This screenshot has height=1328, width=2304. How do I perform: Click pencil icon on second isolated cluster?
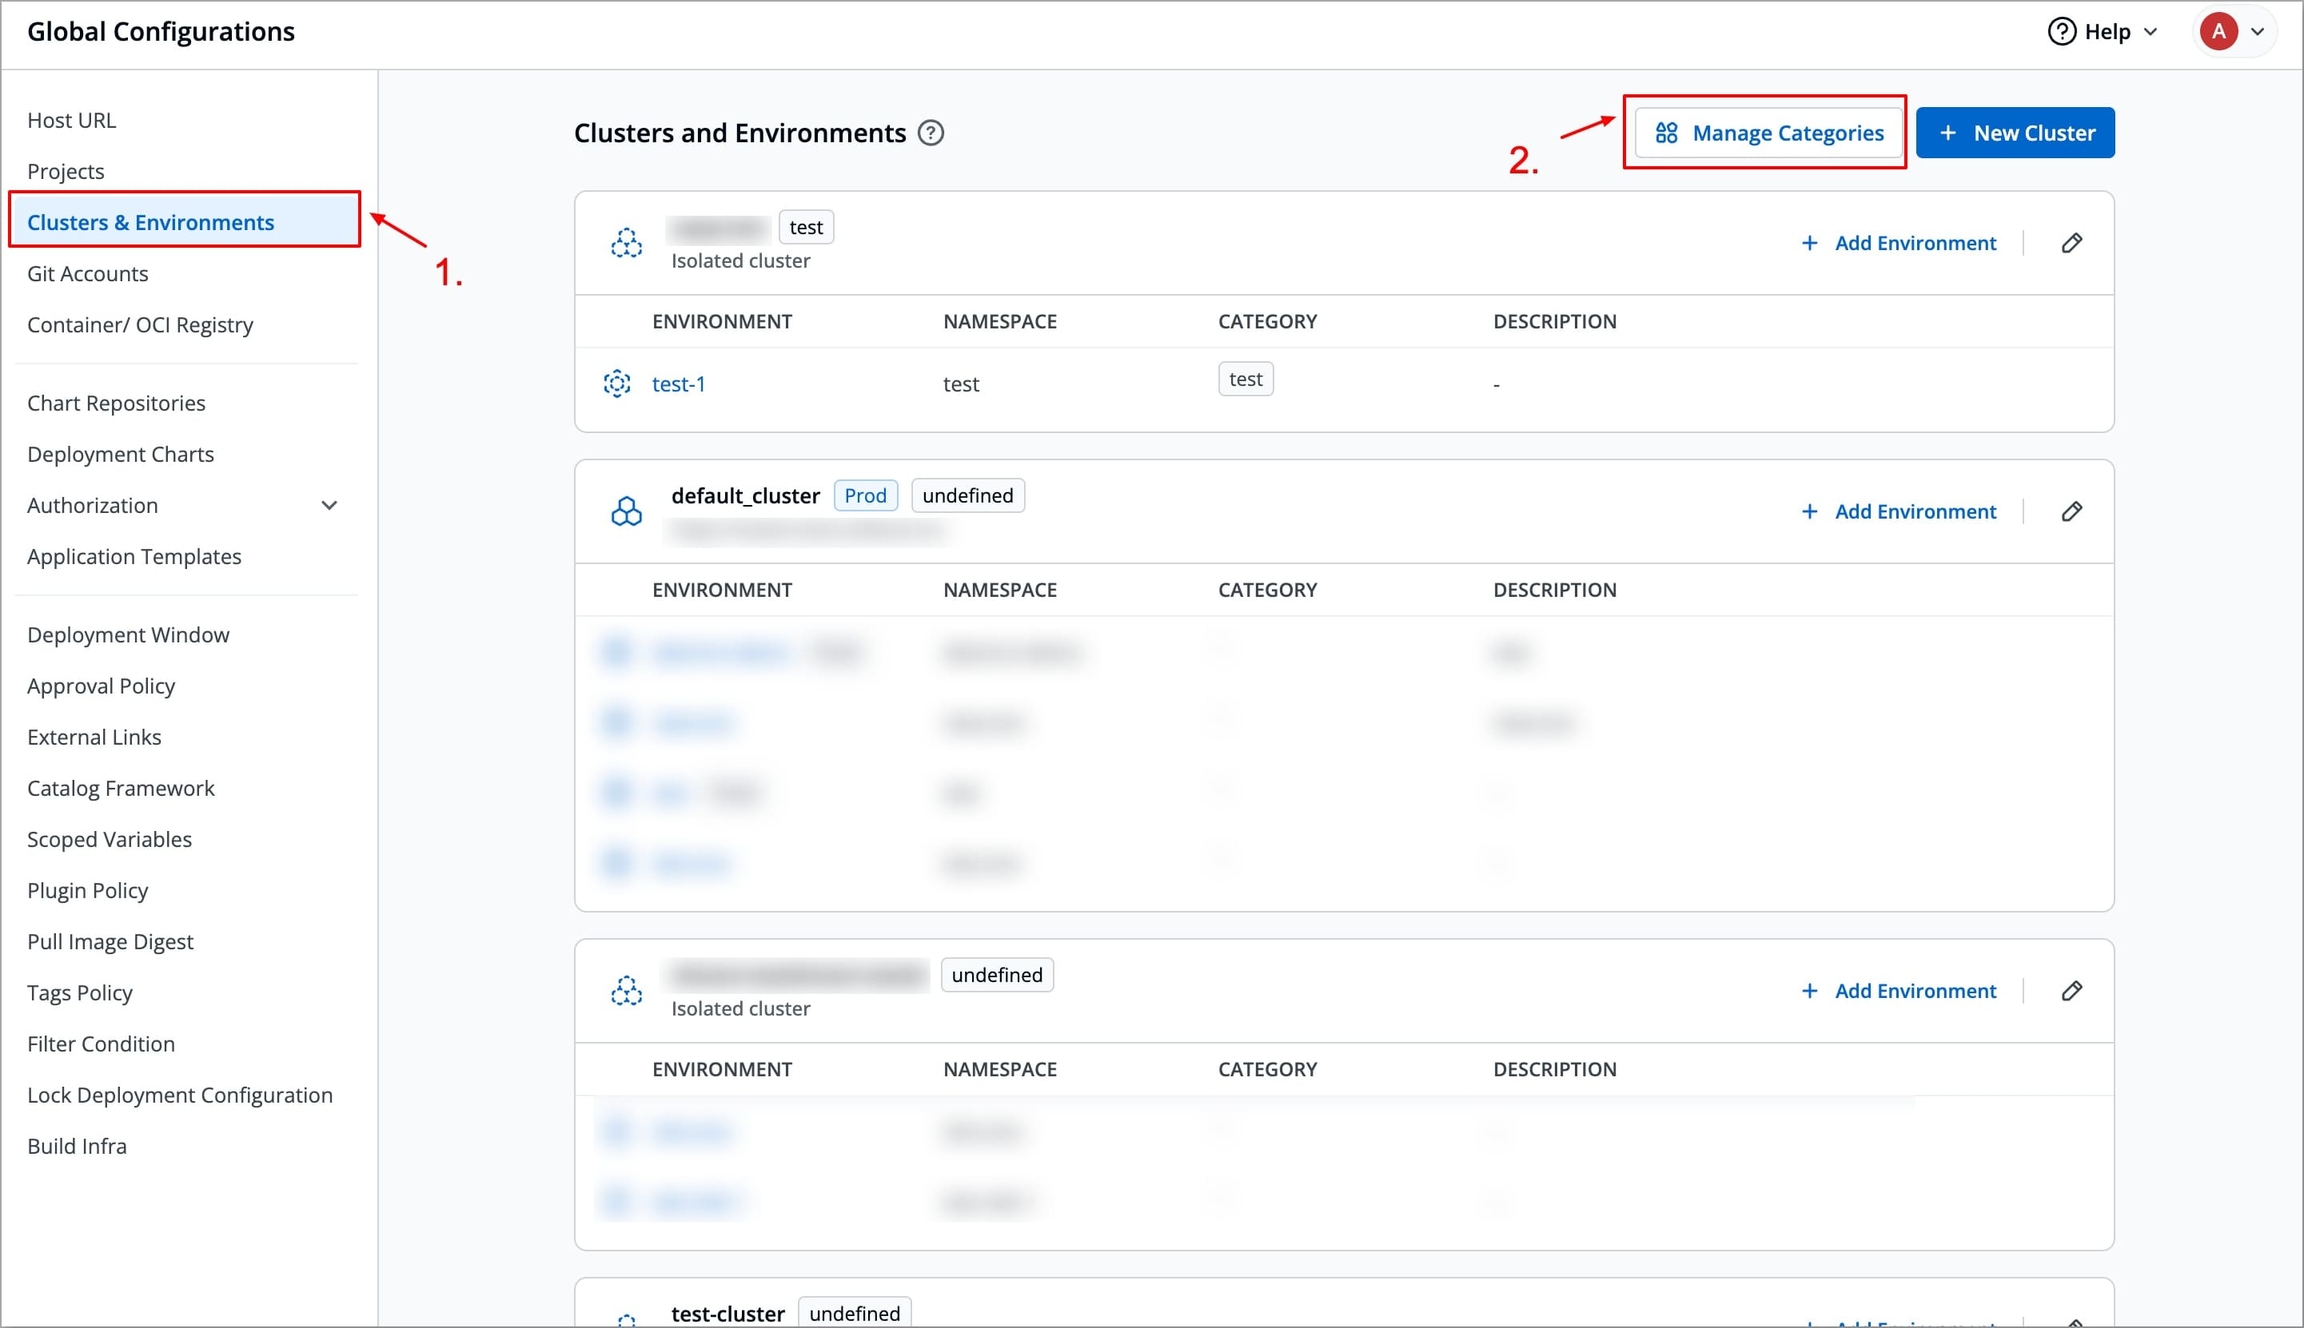(x=2072, y=991)
